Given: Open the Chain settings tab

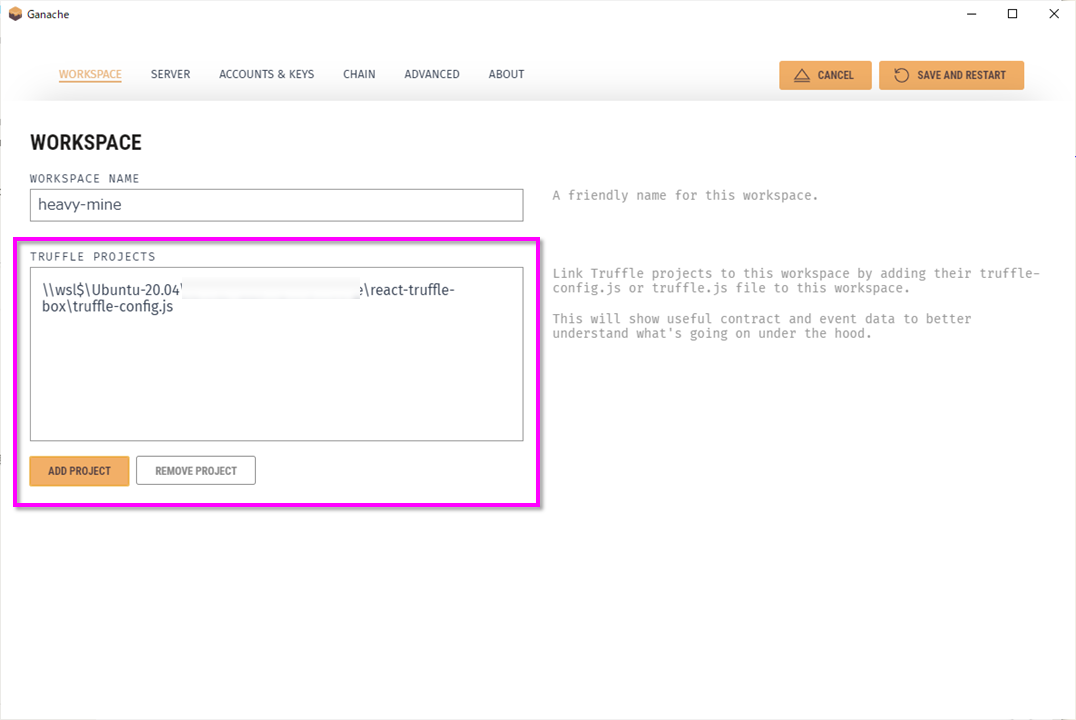Looking at the screenshot, I should pyautogui.click(x=359, y=74).
